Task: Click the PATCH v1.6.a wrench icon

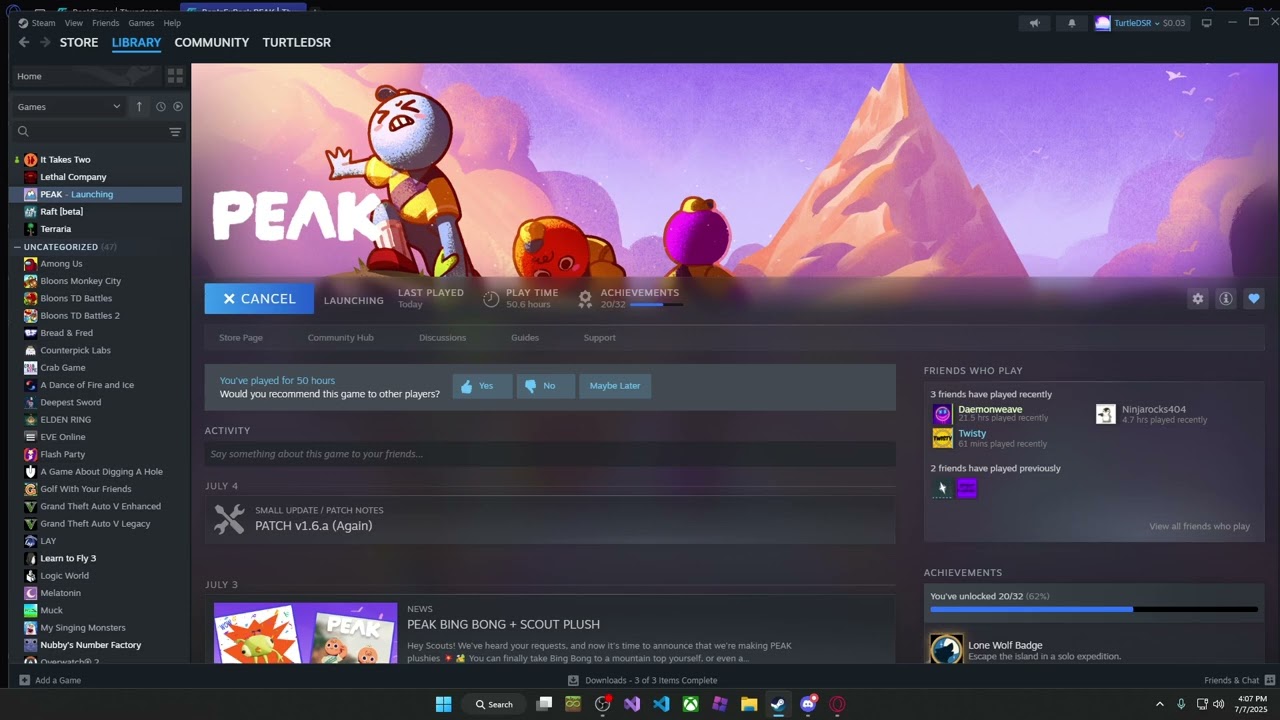Action: (x=229, y=518)
